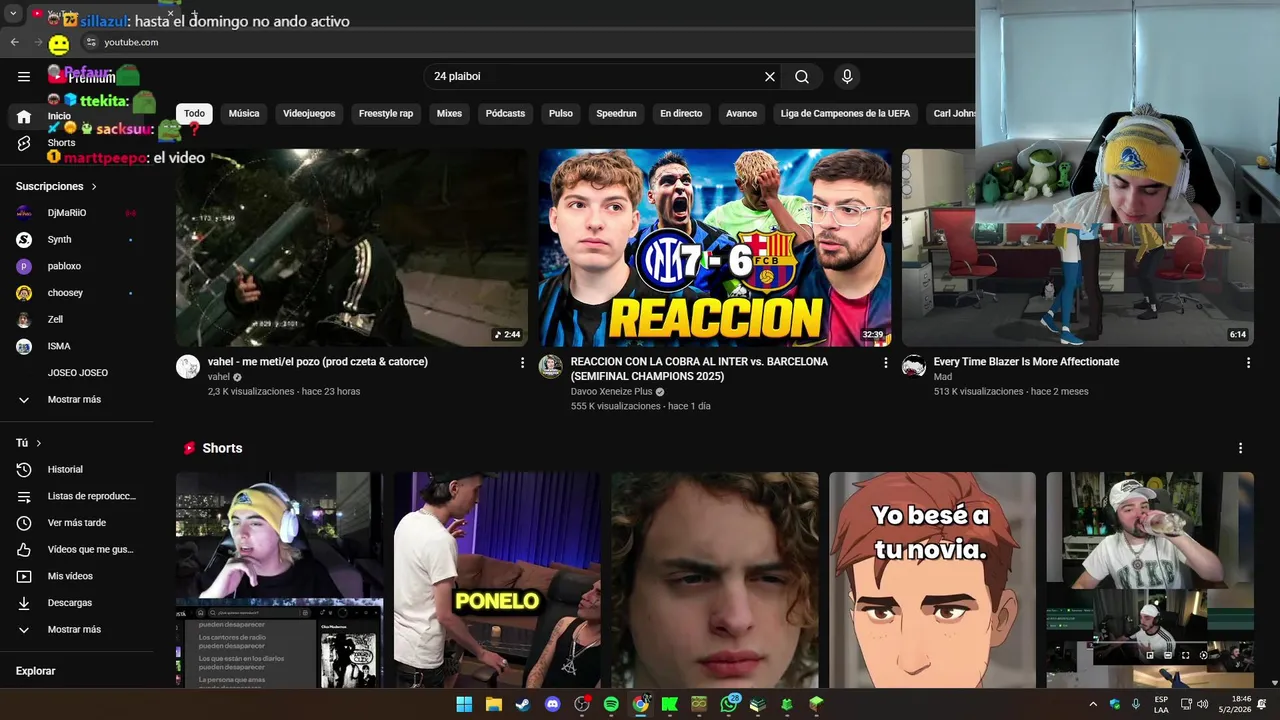The height and width of the screenshot is (720, 1280).
Task: Open the PONELO short
Action: click(x=497, y=580)
